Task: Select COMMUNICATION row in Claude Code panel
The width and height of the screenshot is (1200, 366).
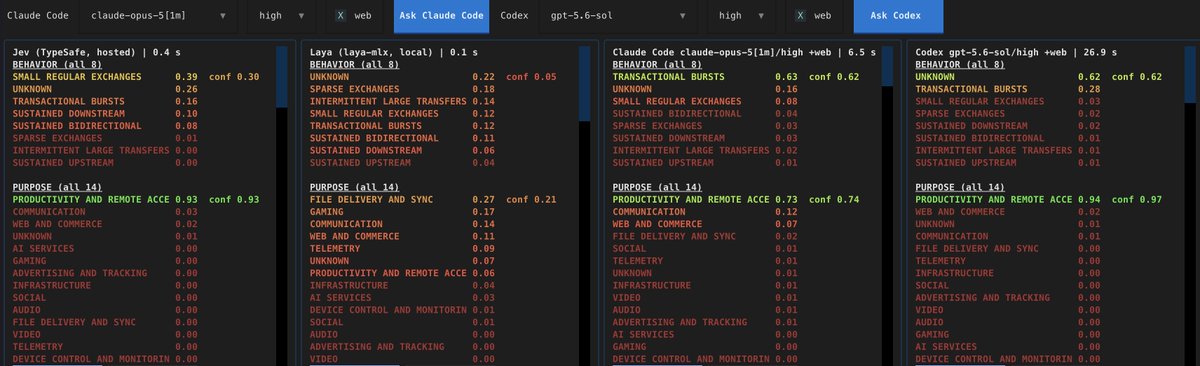Action: pos(706,212)
